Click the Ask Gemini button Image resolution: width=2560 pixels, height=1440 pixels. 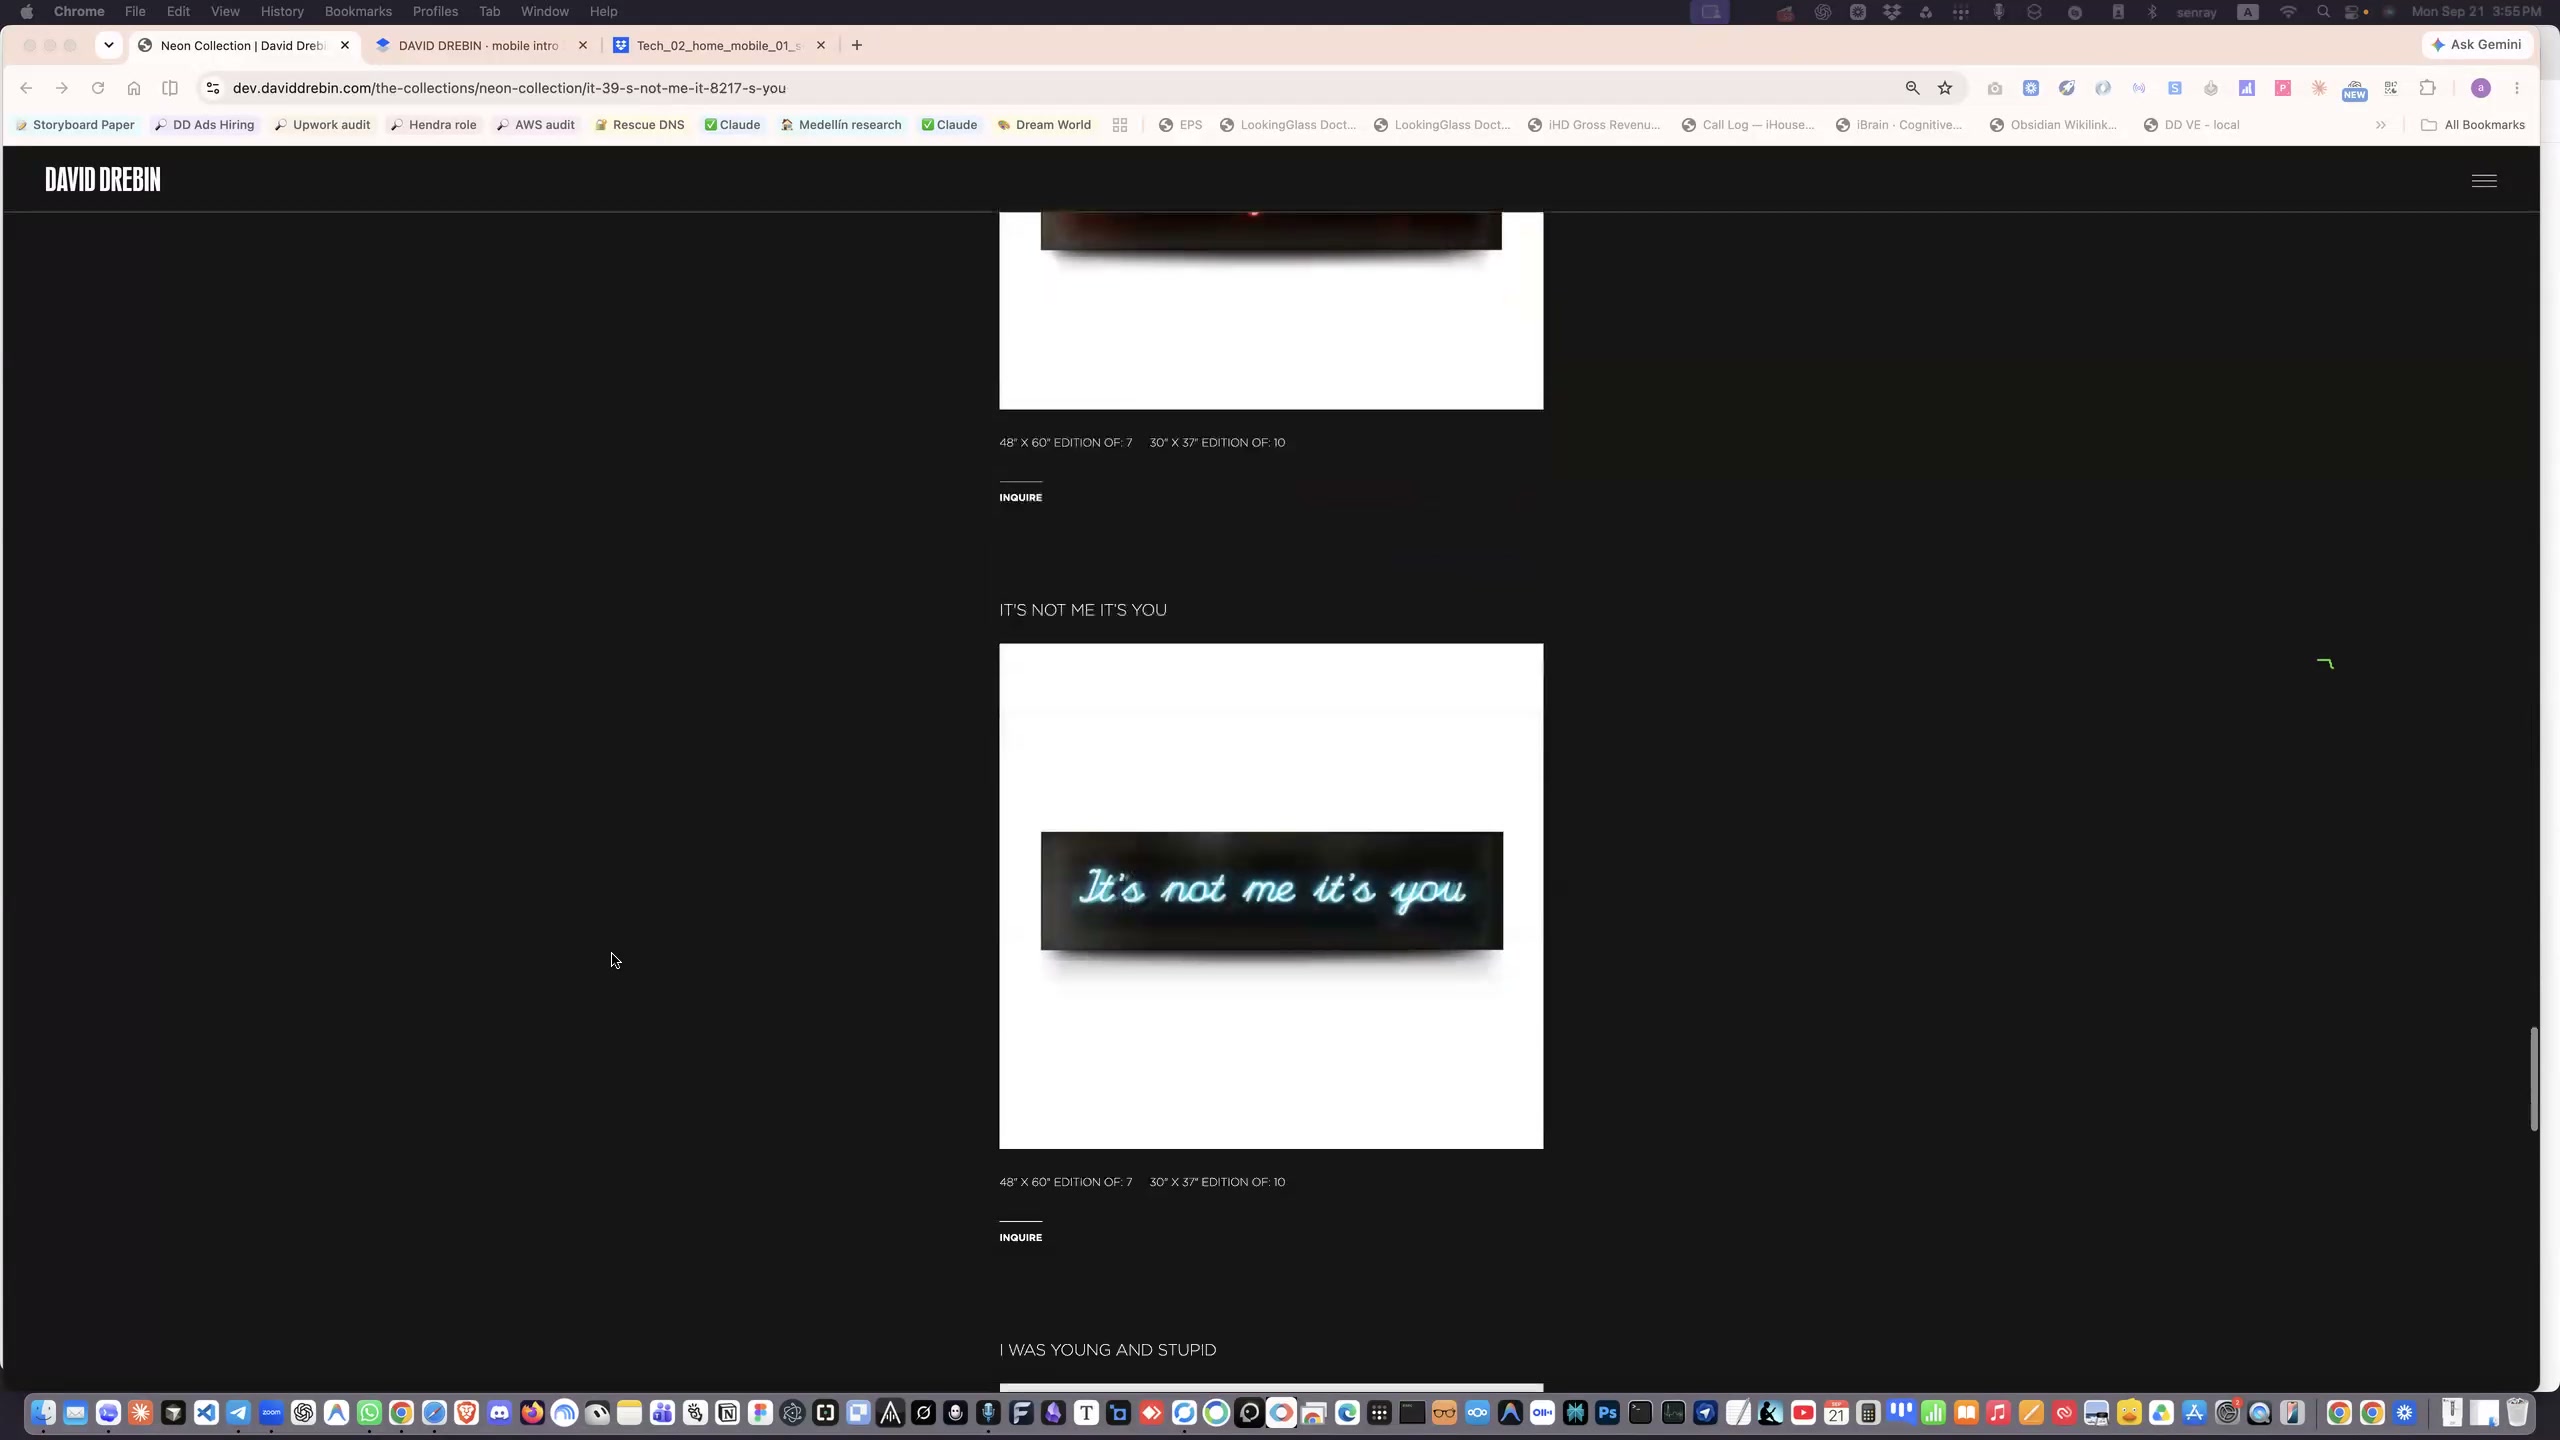tap(2477, 45)
